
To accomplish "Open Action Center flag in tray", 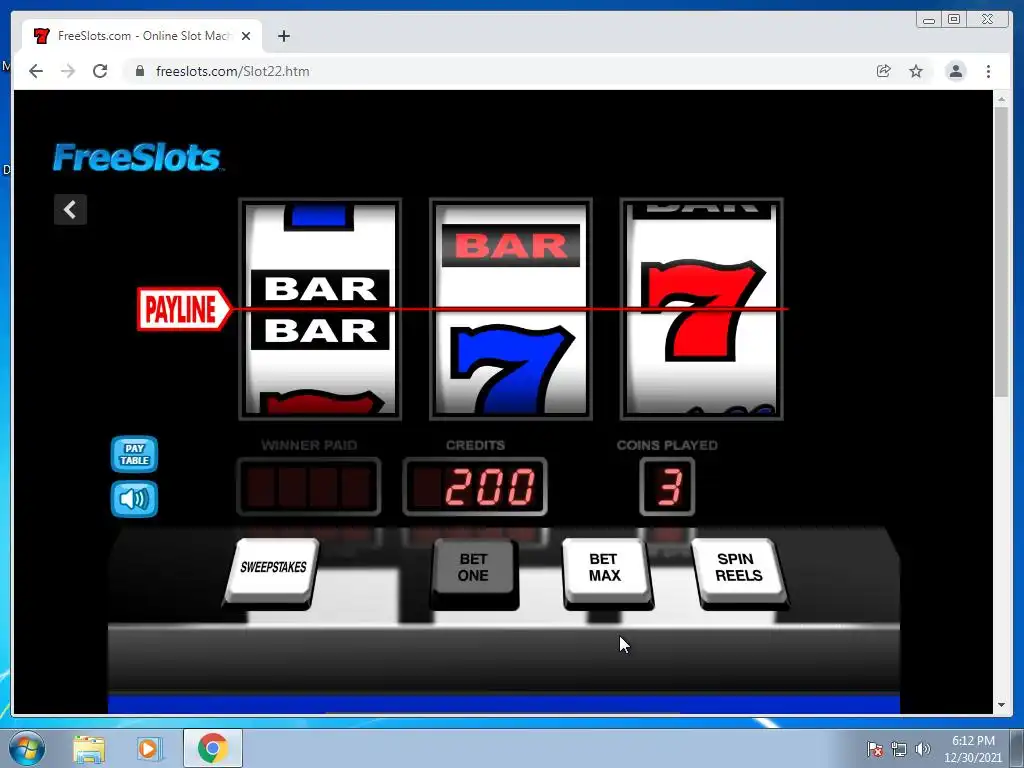I will coord(875,749).
